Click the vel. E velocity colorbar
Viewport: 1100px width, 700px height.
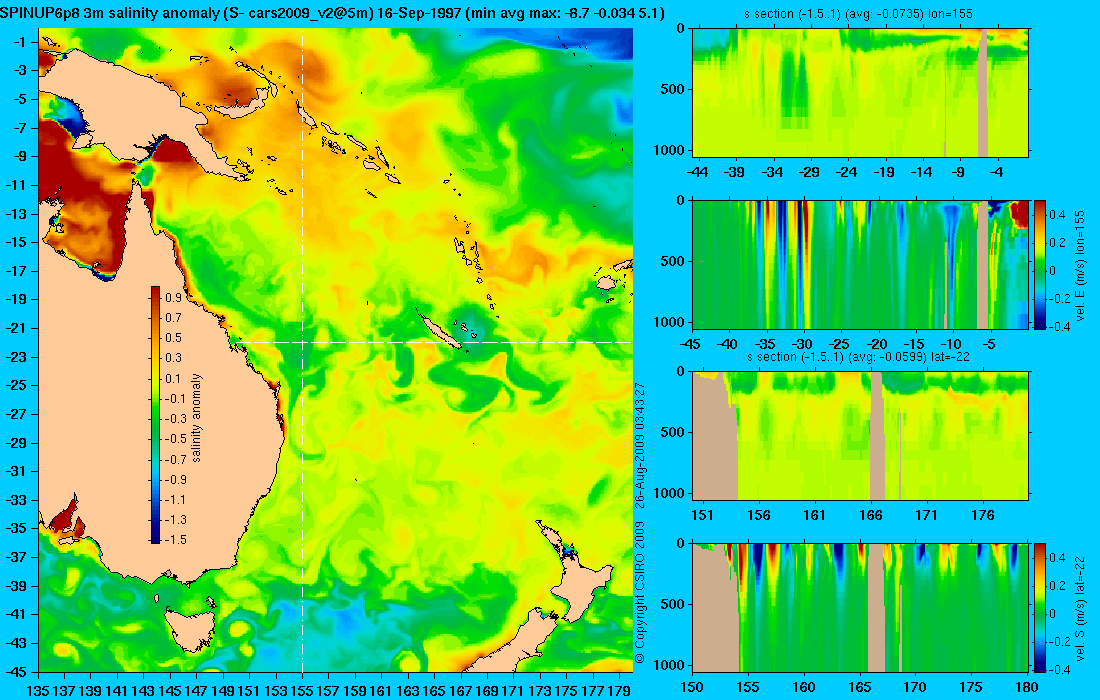click(x=1040, y=264)
